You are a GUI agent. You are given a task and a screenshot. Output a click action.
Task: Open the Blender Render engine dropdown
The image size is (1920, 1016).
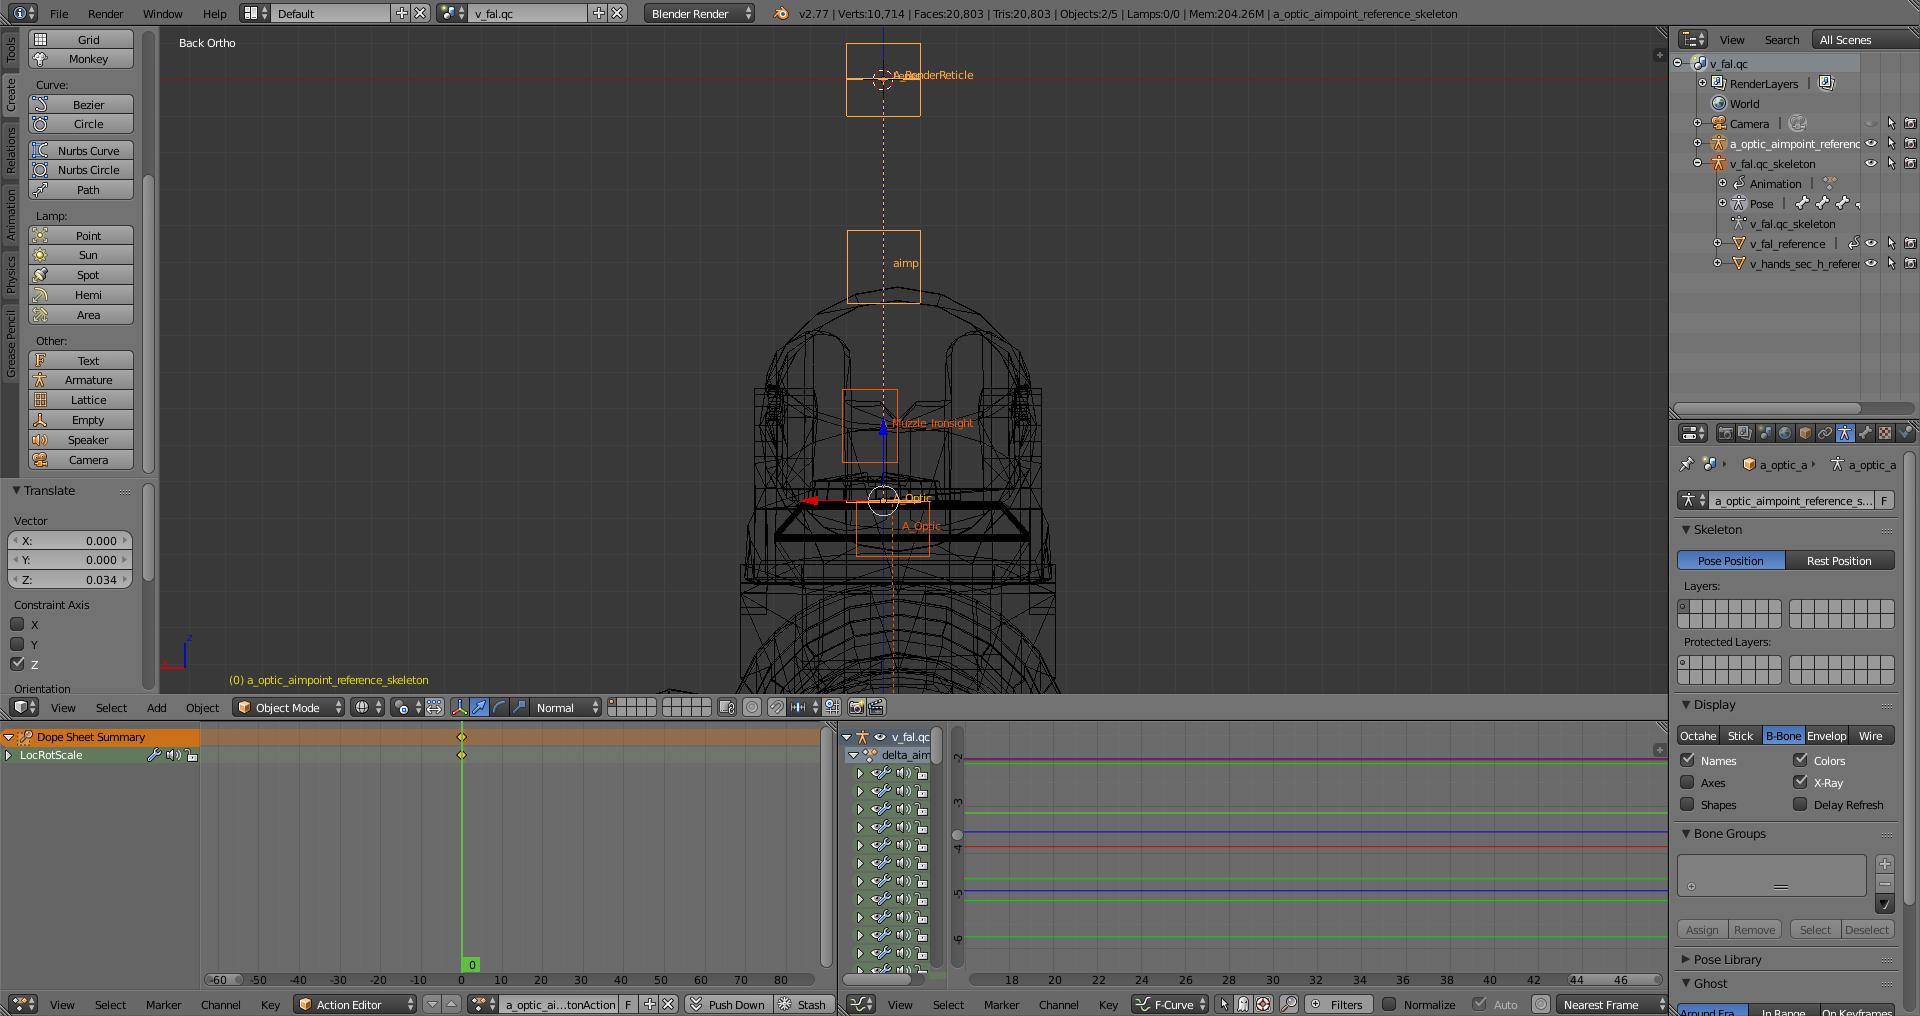pos(700,14)
